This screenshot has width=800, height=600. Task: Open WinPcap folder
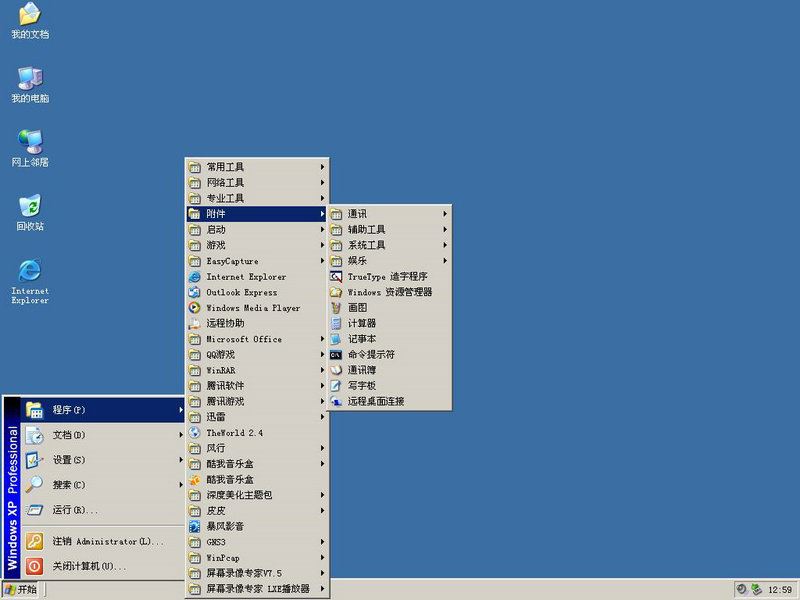click(257, 558)
